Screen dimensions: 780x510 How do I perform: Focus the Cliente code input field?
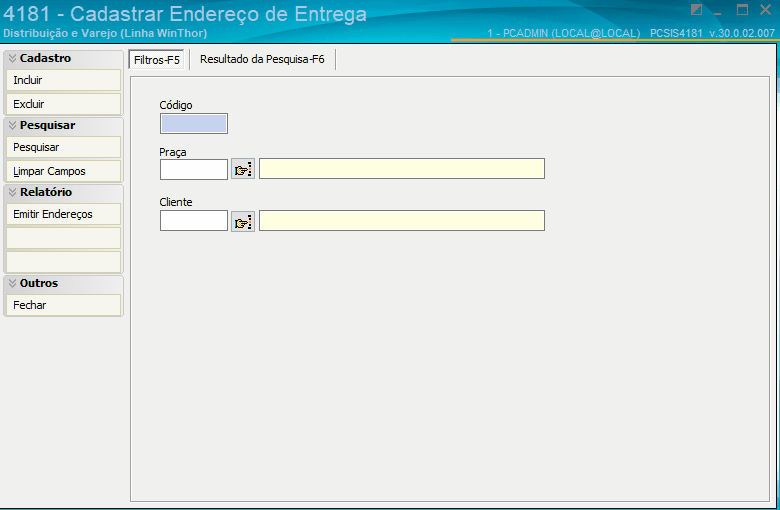click(x=194, y=220)
